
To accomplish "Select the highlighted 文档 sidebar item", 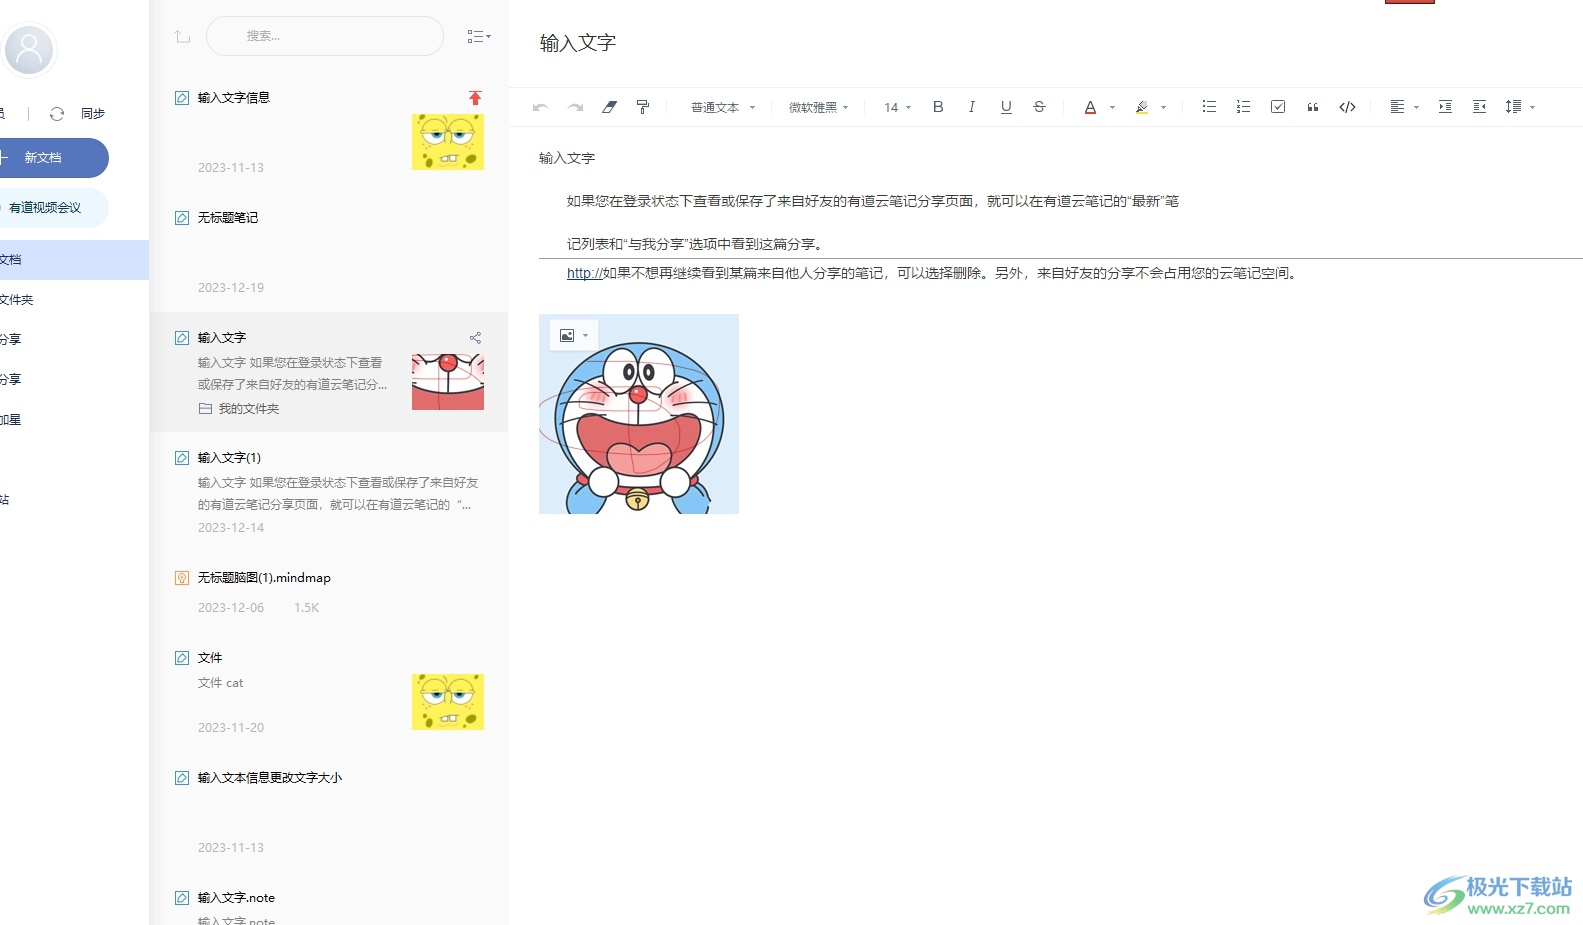I will pyautogui.click(x=74, y=260).
